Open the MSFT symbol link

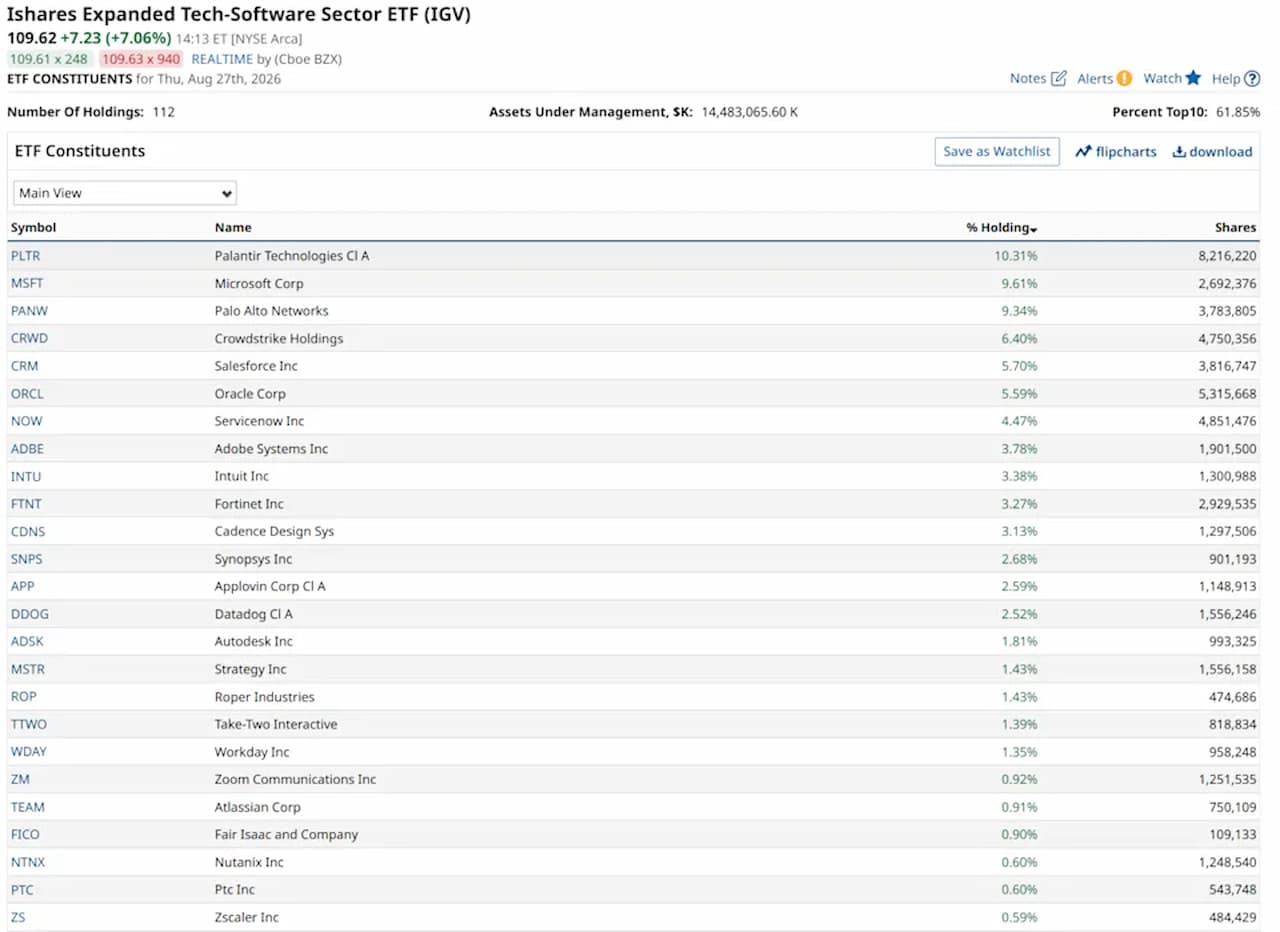27,284
